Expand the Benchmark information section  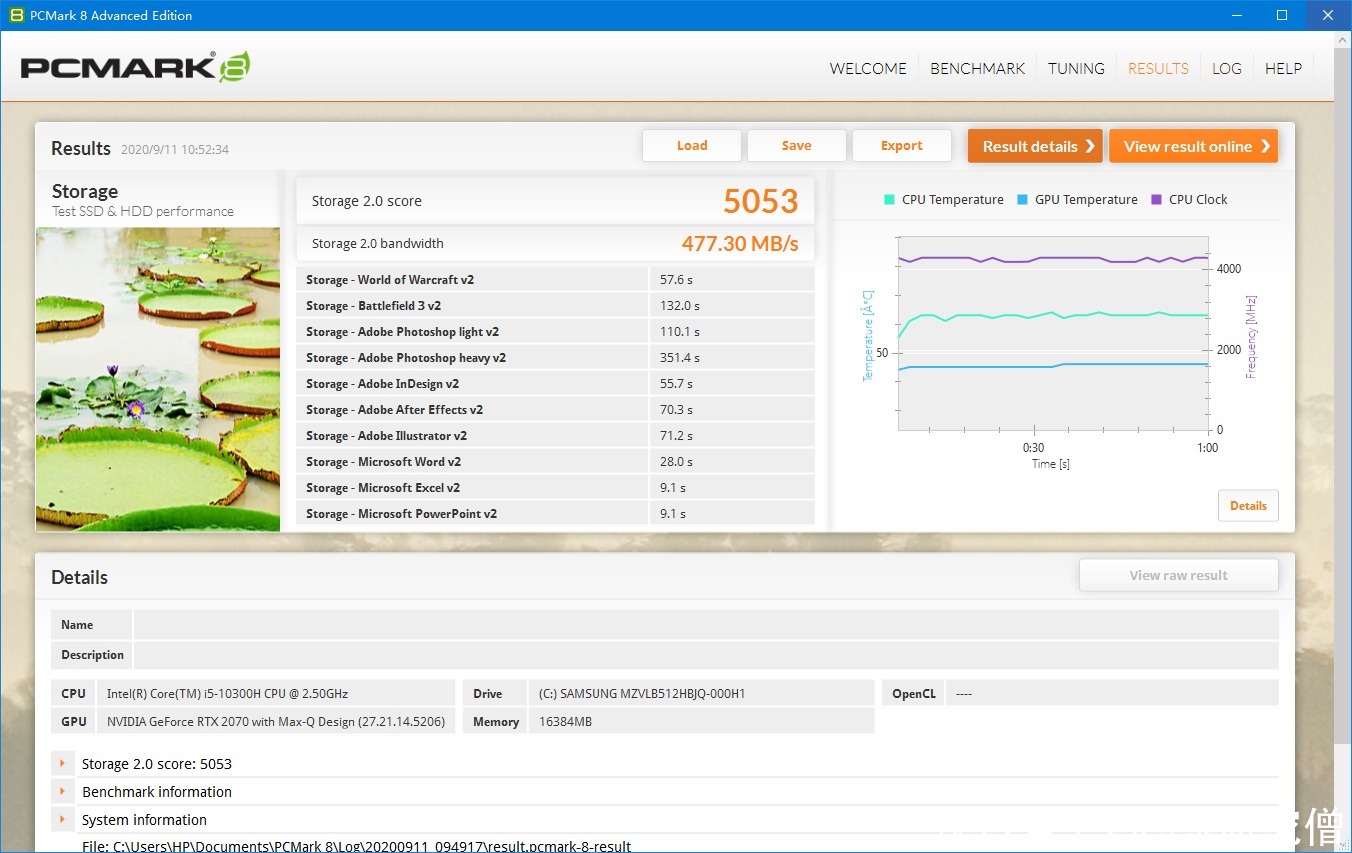click(x=63, y=791)
